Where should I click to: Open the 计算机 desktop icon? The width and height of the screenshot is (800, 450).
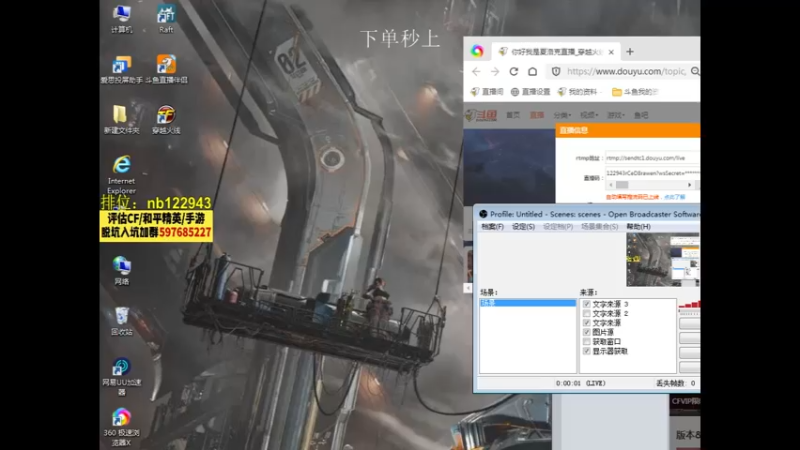tap(121, 19)
